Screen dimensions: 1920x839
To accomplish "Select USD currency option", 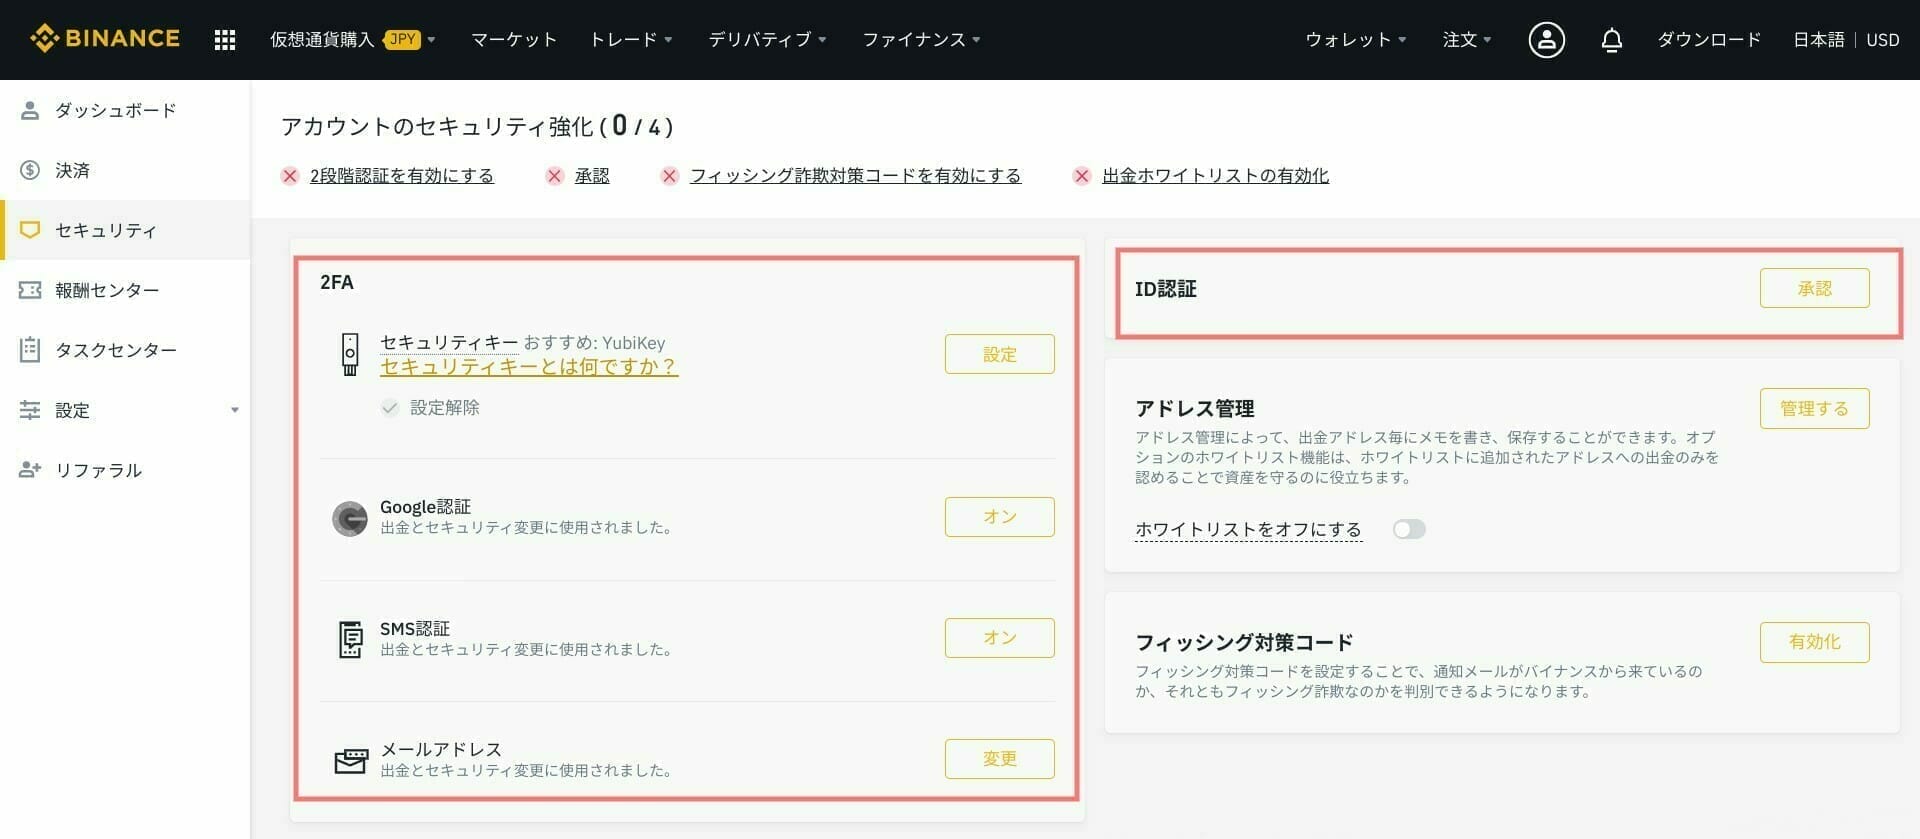I will click(1883, 40).
